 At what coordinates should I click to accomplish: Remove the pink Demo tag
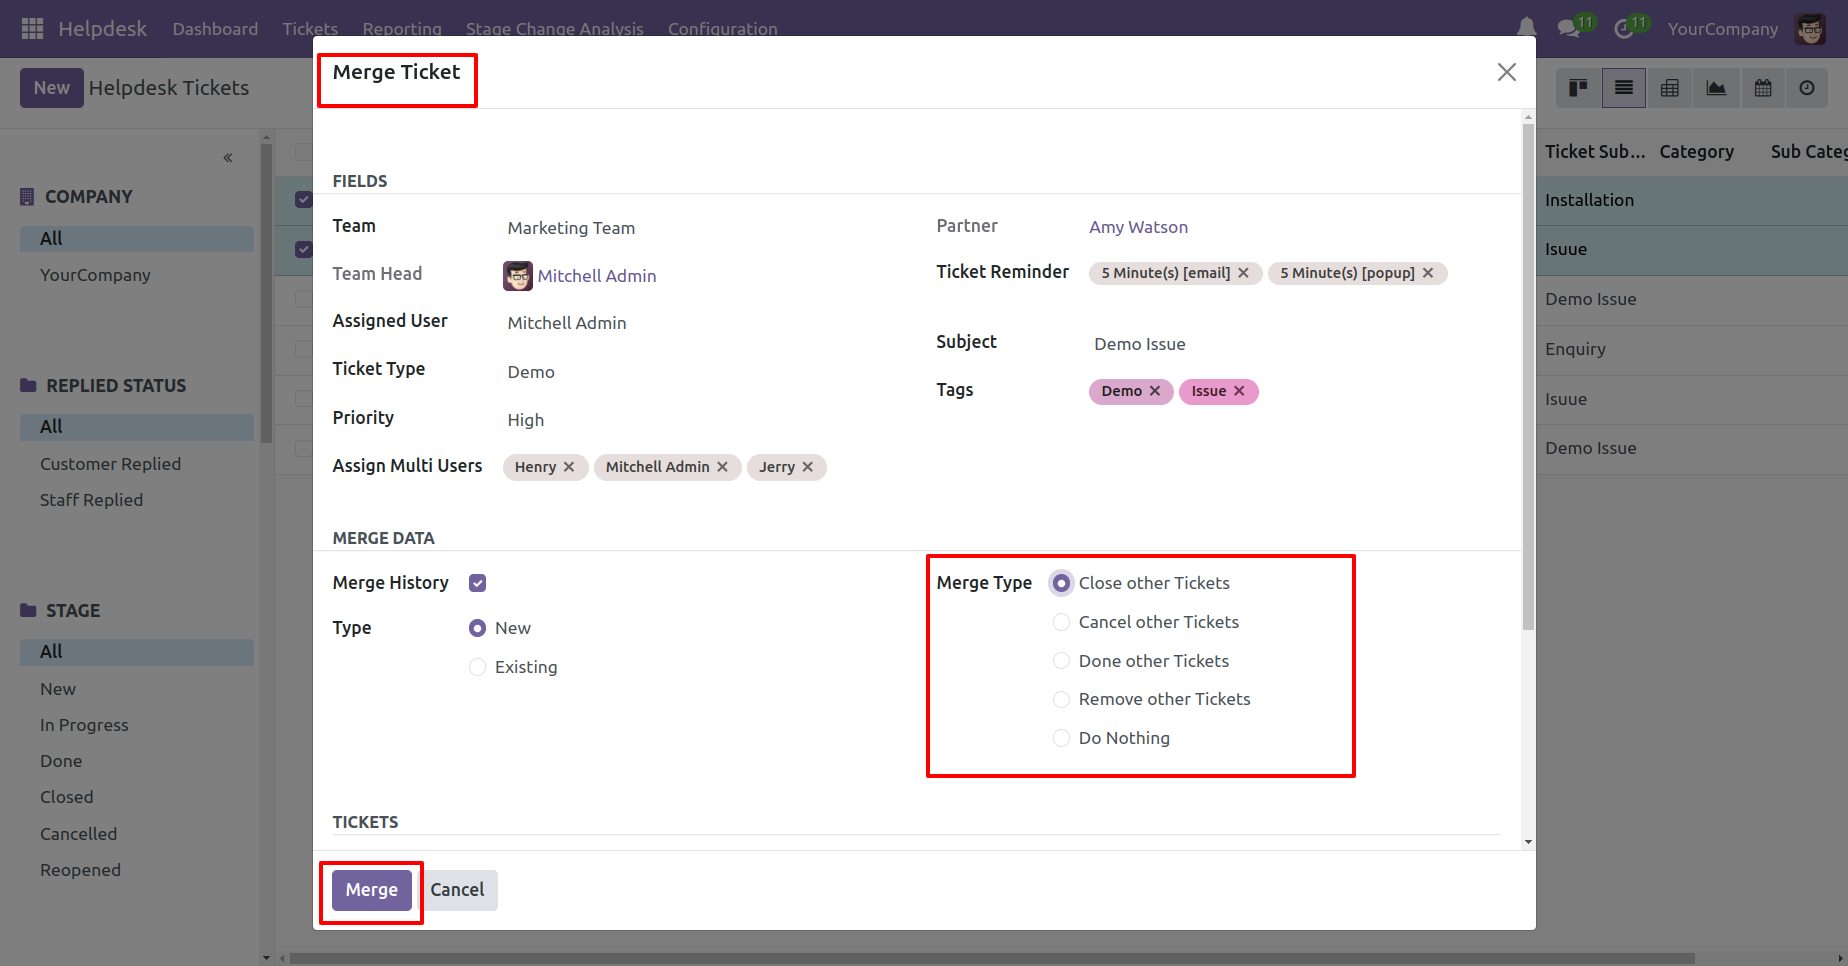pyautogui.click(x=1155, y=391)
